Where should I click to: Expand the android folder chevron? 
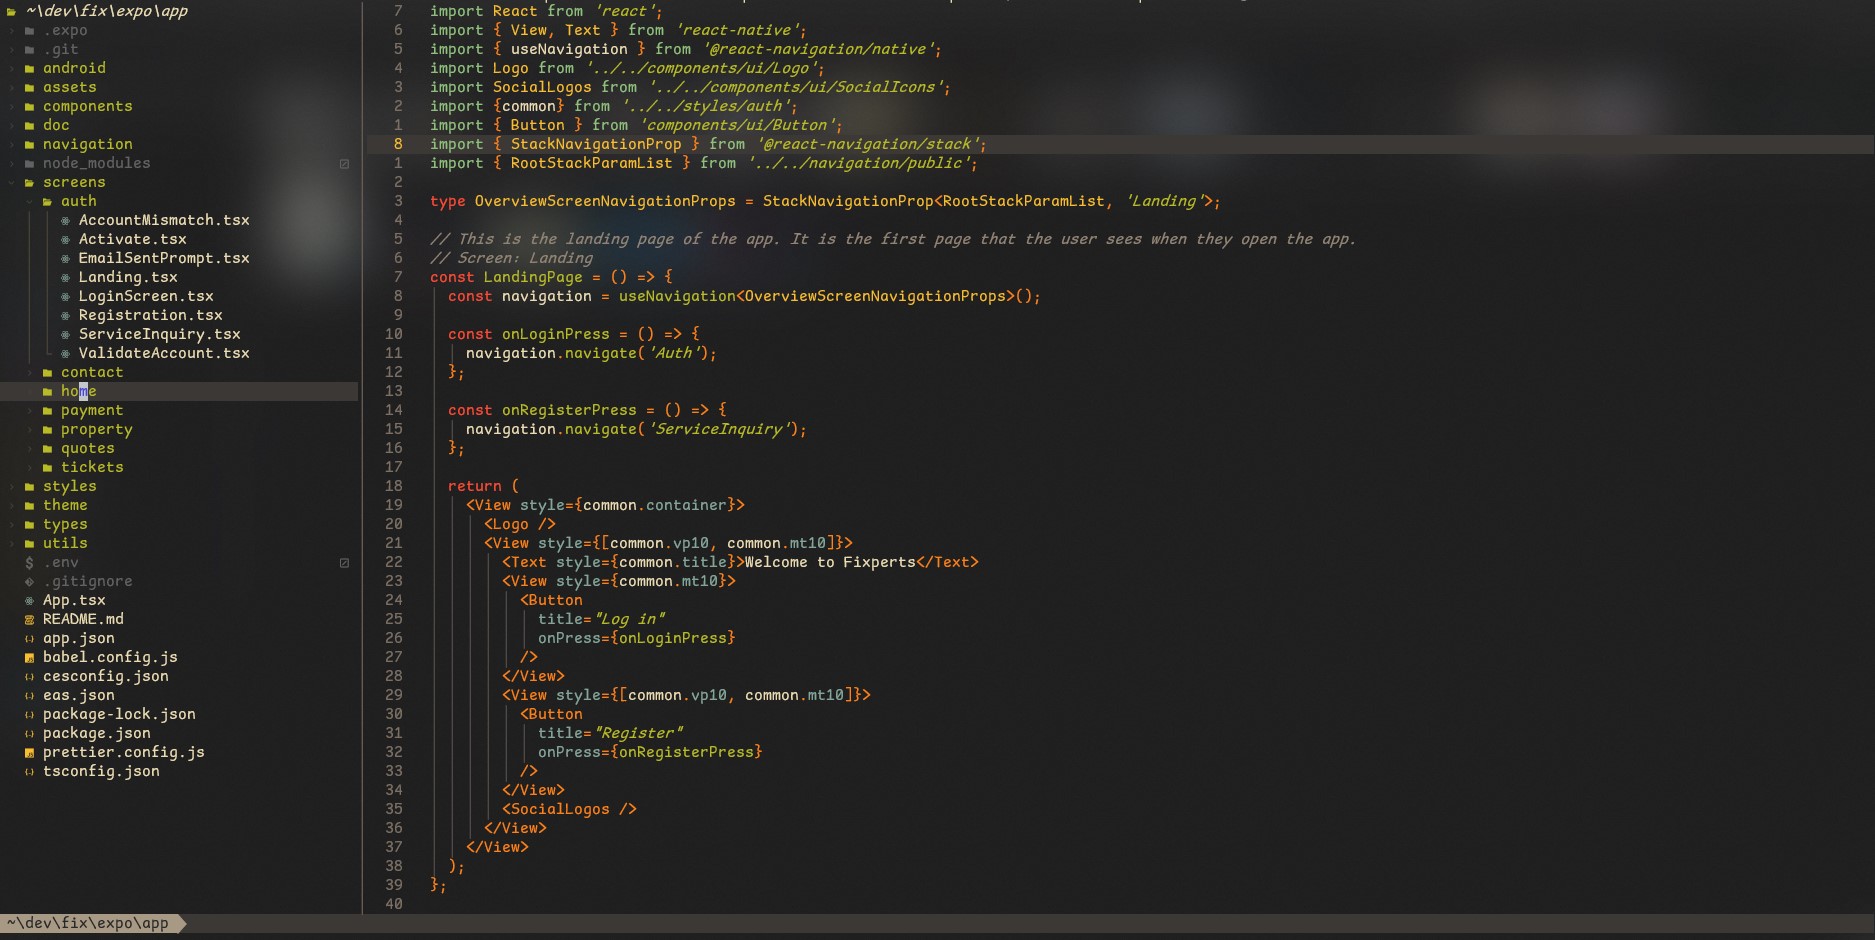12,69
